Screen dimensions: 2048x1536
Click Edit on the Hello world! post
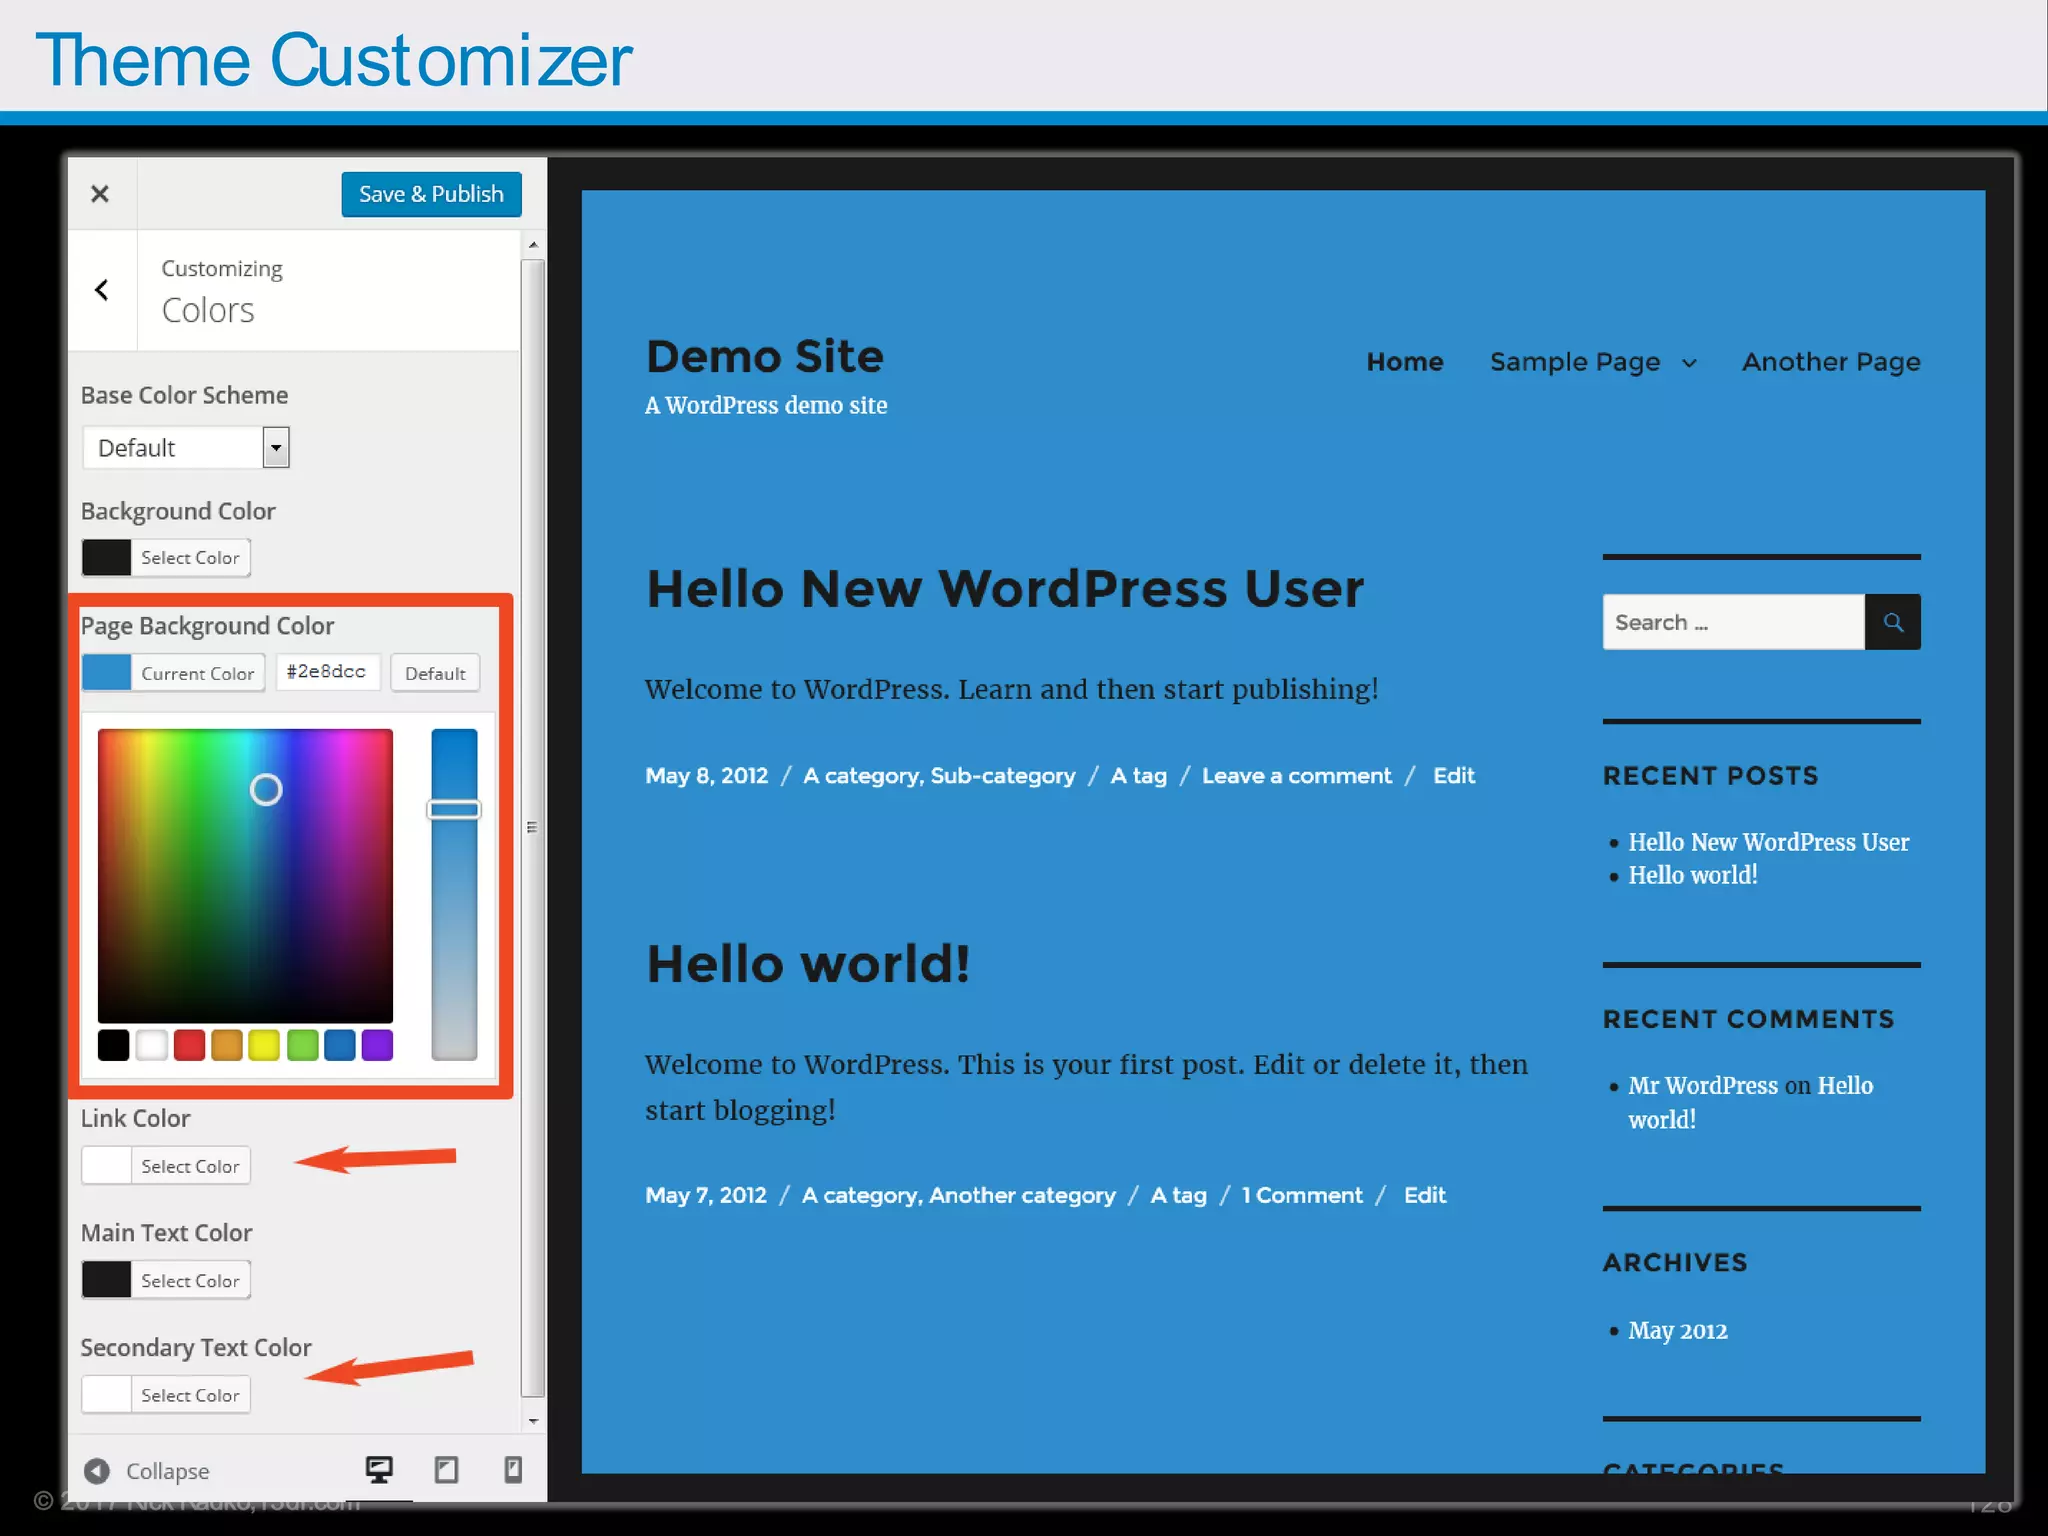pos(1425,1195)
